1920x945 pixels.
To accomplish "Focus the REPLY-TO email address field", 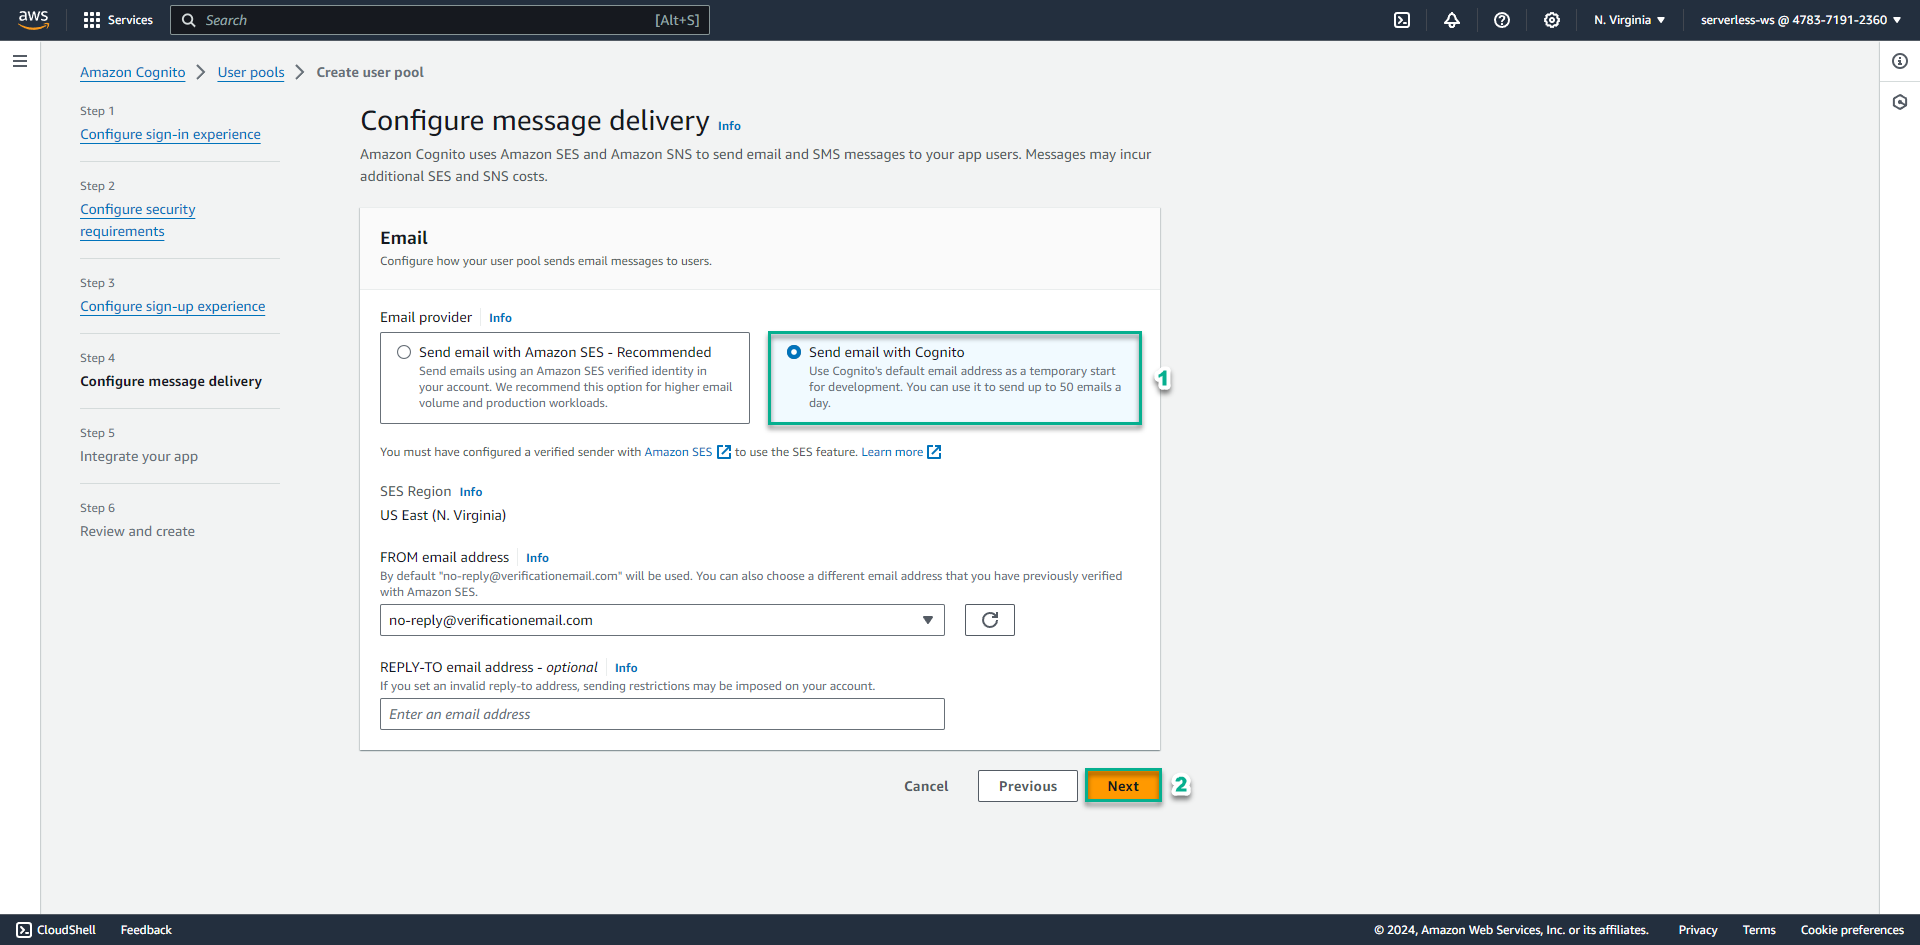I will coord(662,714).
